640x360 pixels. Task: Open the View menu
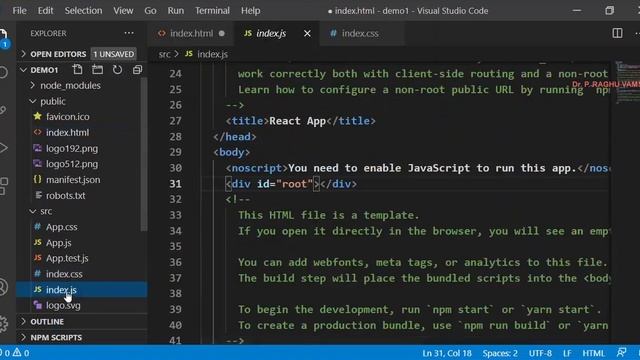click(123, 11)
